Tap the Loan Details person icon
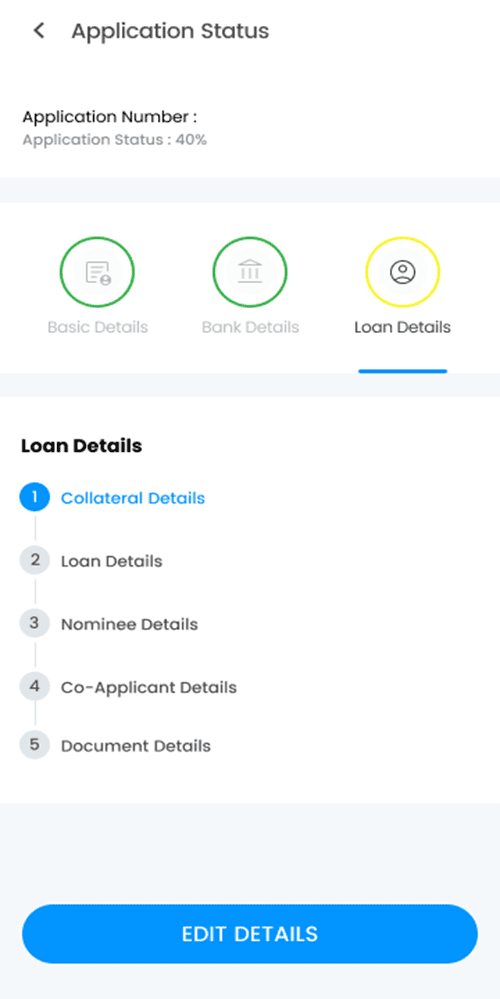 point(403,273)
